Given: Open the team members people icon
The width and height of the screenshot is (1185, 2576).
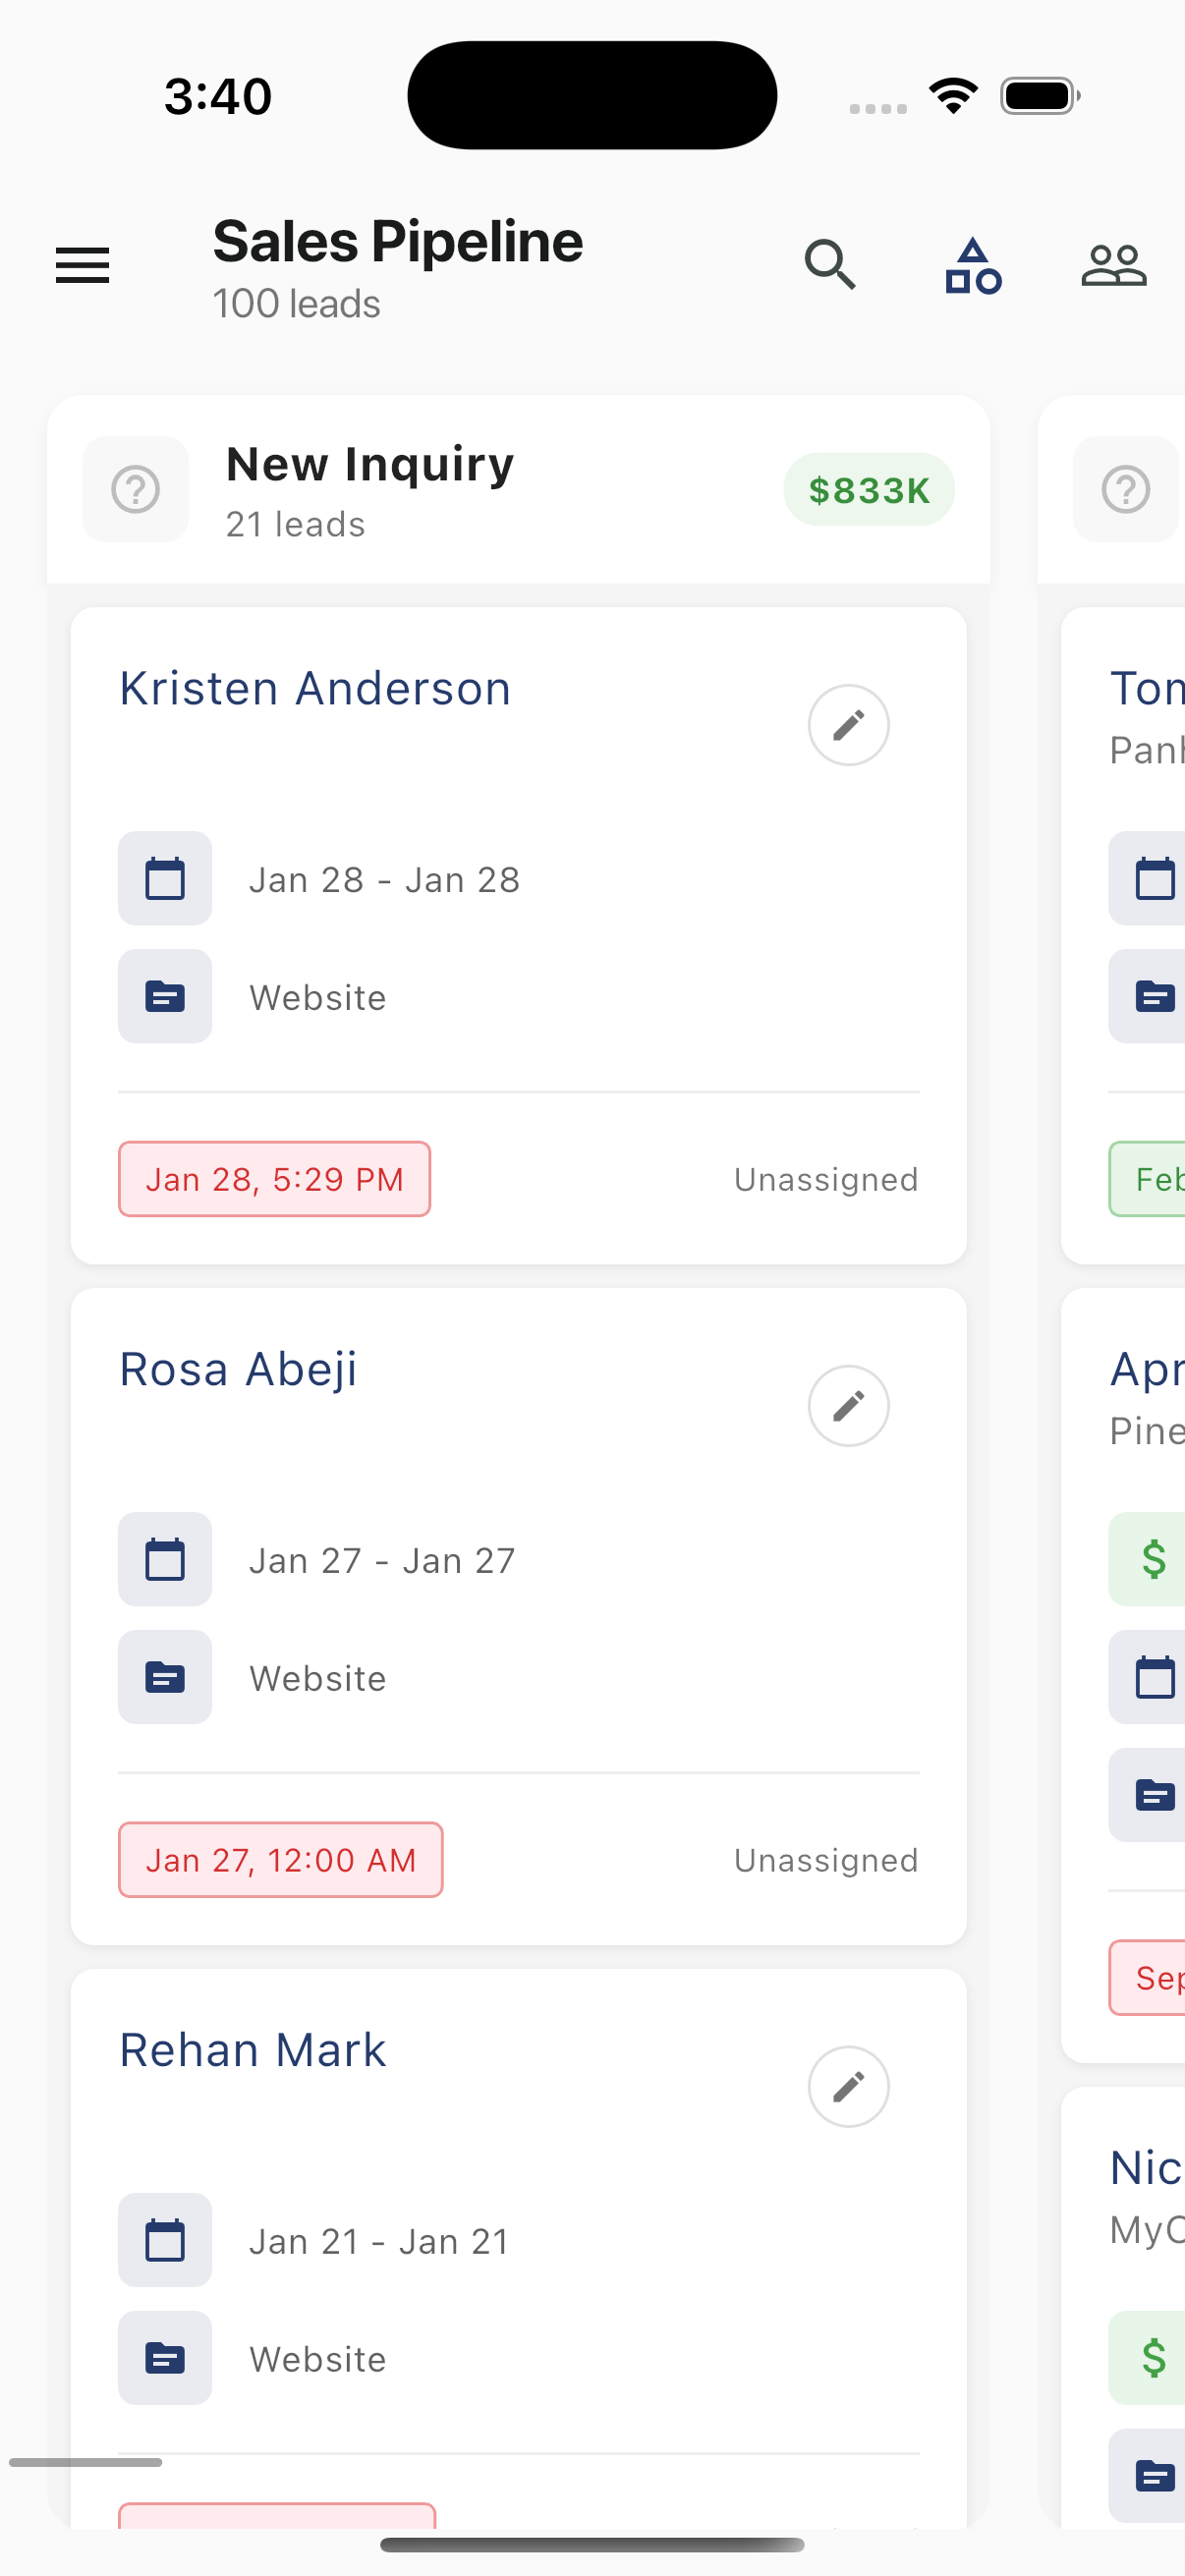Looking at the screenshot, I should [1113, 265].
